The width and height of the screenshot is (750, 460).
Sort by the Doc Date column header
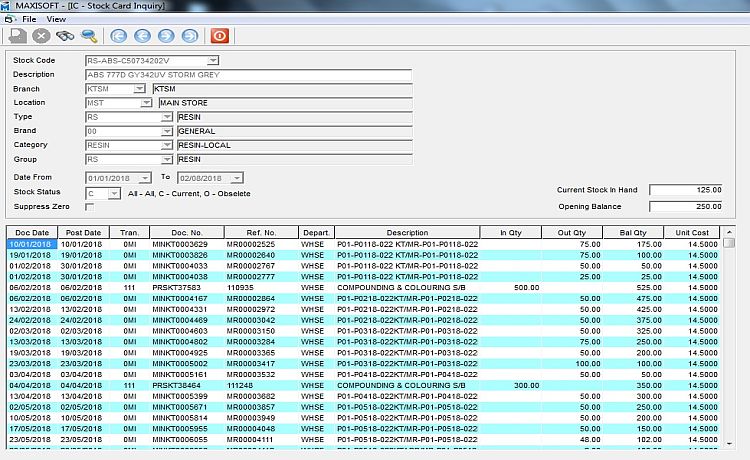coord(31,232)
